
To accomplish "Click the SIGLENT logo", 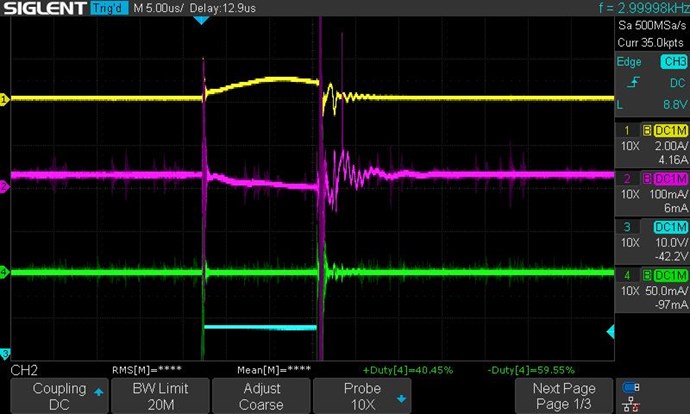I will coord(44,8).
